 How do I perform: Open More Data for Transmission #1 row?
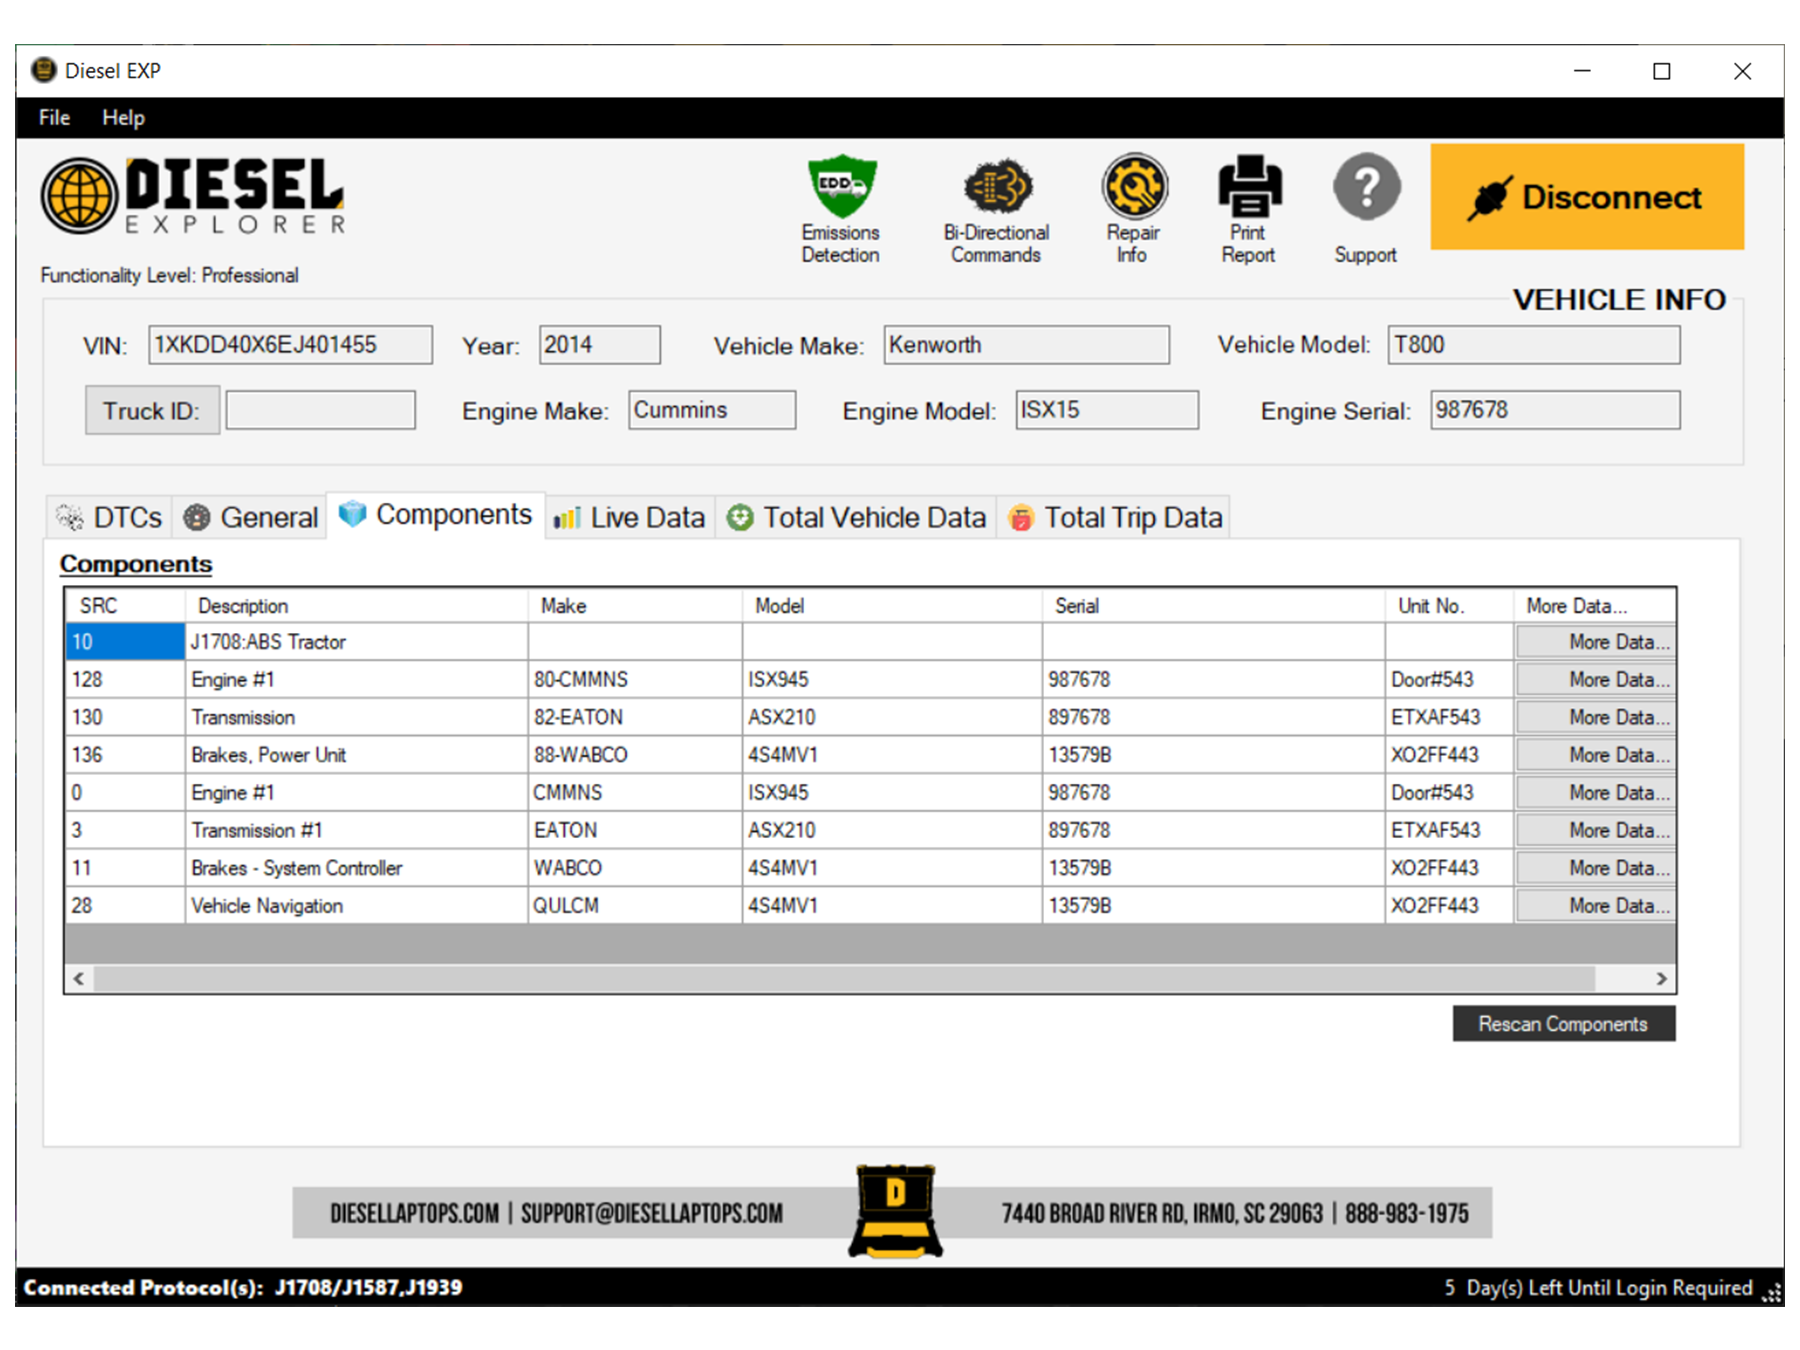[x=1596, y=830]
